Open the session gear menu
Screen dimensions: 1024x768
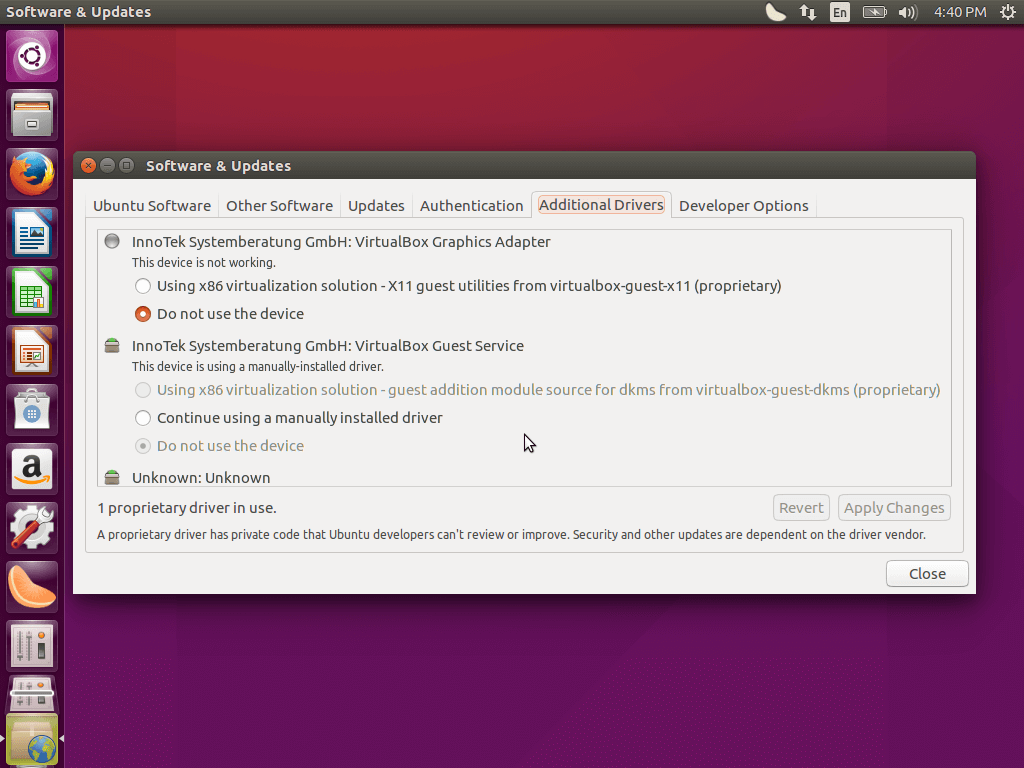tap(1008, 12)
